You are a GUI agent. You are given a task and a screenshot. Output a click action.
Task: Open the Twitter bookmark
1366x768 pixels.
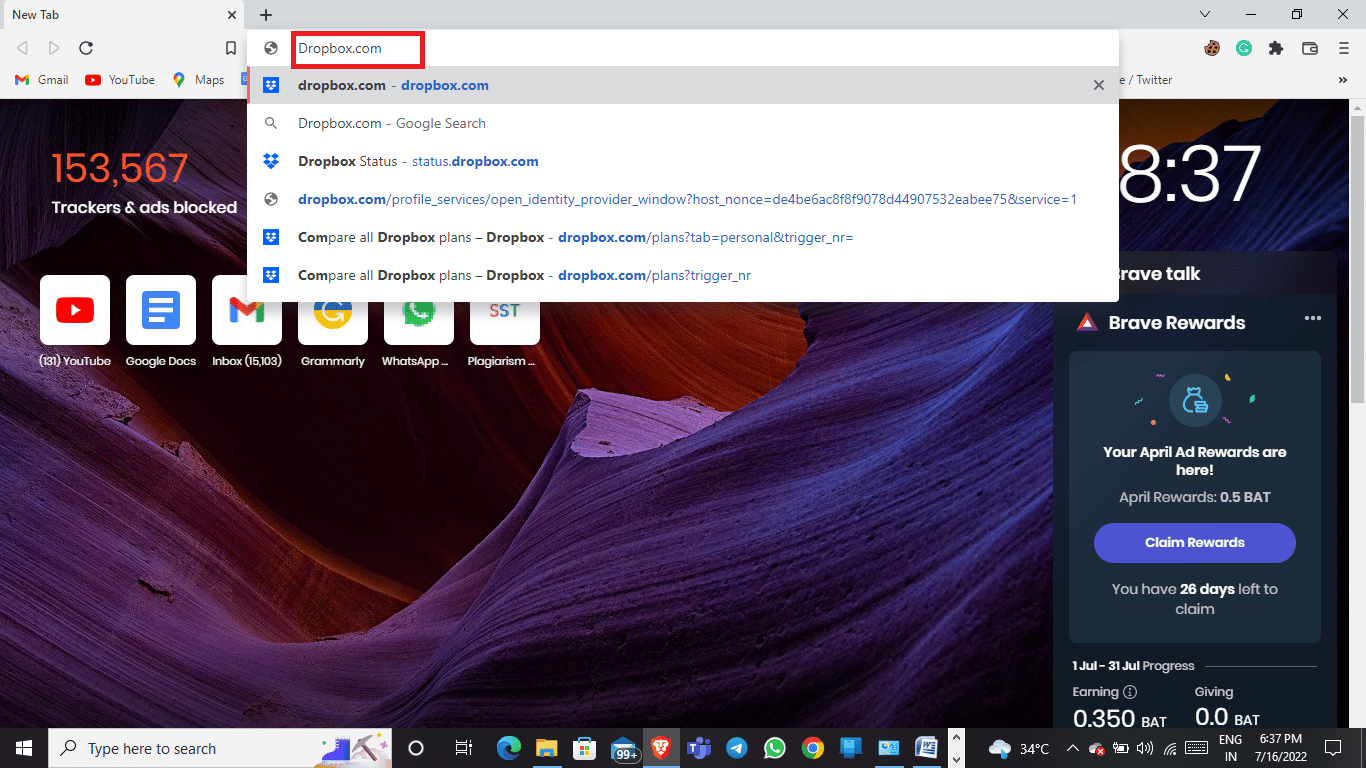(1146, 80)
